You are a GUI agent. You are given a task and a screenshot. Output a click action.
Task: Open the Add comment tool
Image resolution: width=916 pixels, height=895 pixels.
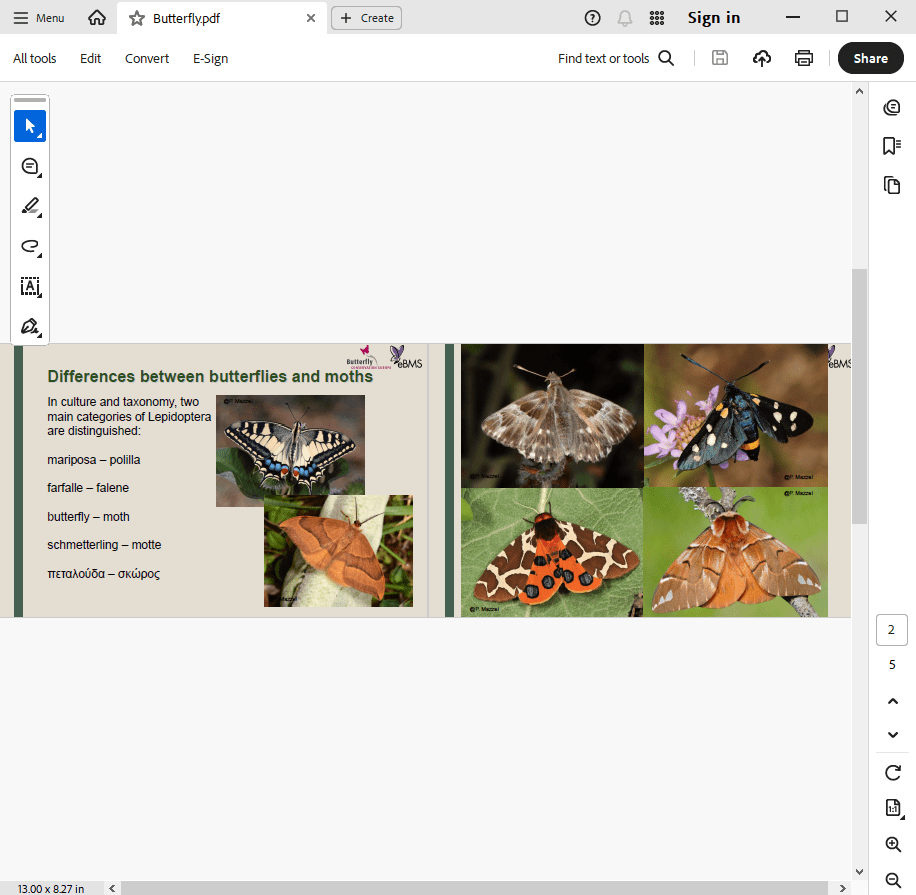tap(29, 167)
